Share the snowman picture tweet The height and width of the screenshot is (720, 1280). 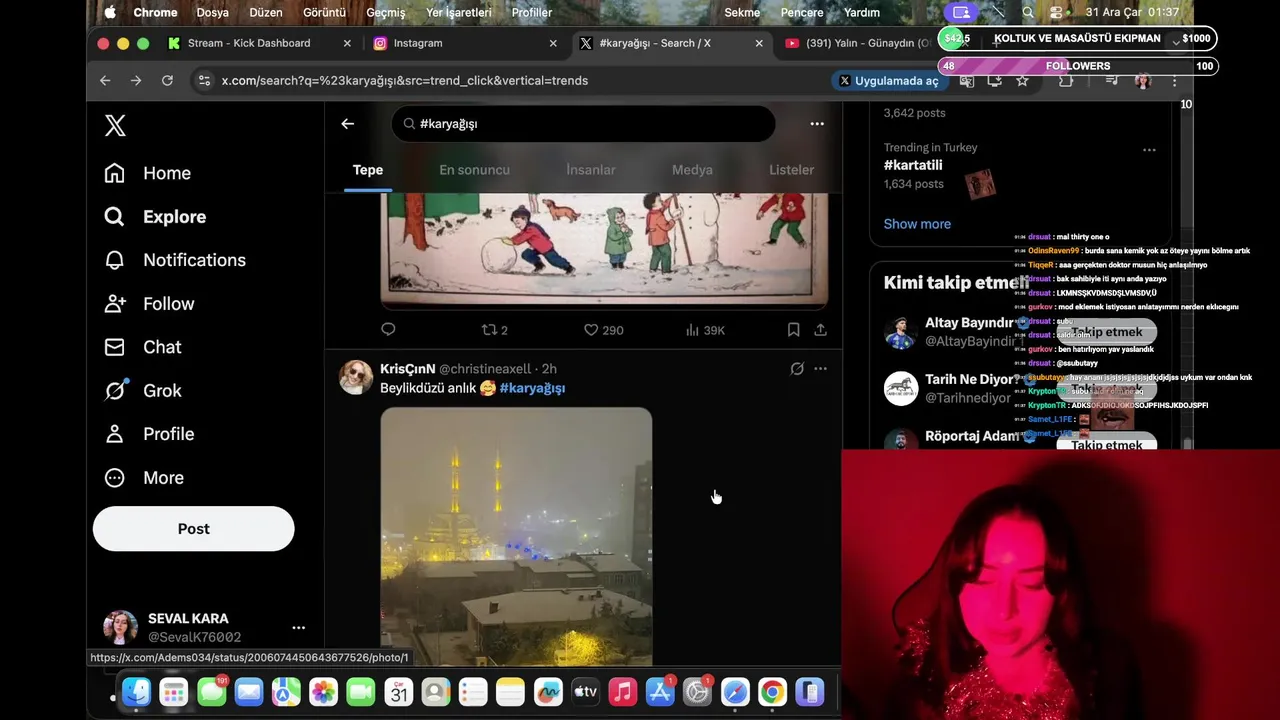pos(820,329)
